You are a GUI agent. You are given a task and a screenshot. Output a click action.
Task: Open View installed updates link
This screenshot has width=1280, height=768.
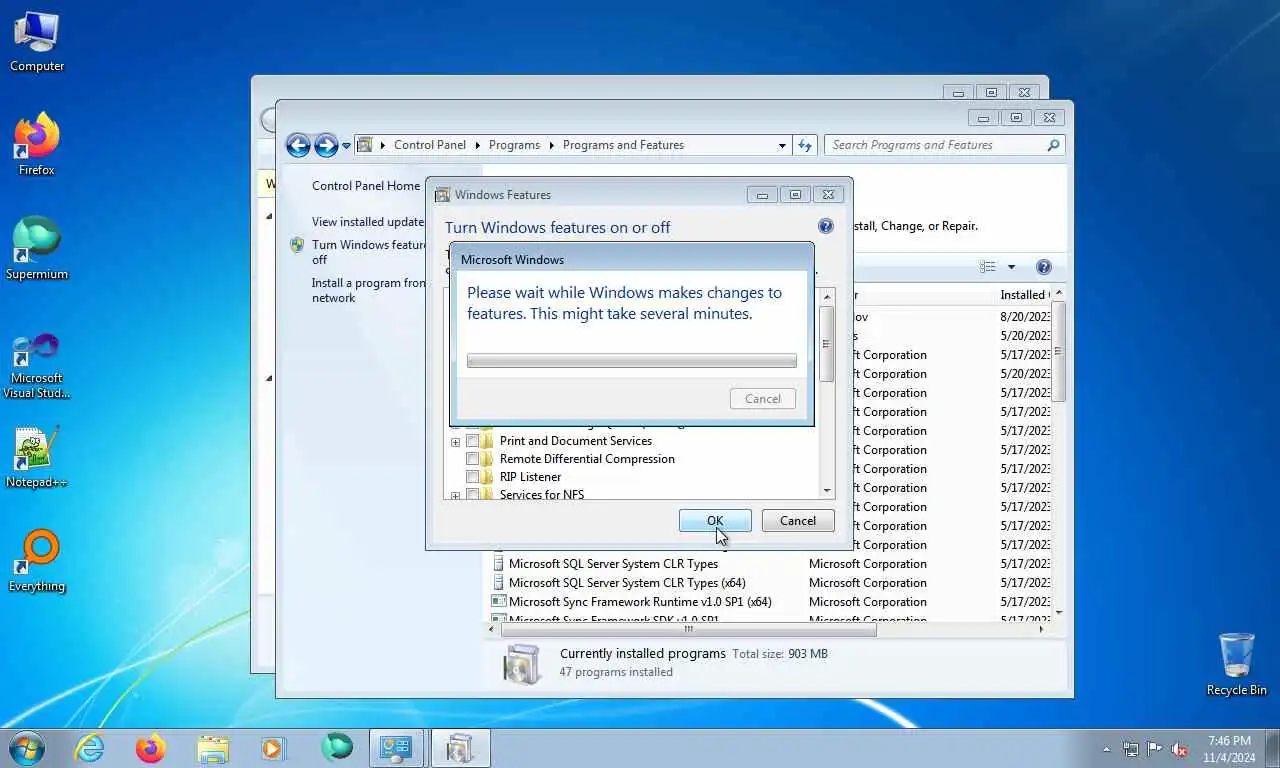click(368, 222)
